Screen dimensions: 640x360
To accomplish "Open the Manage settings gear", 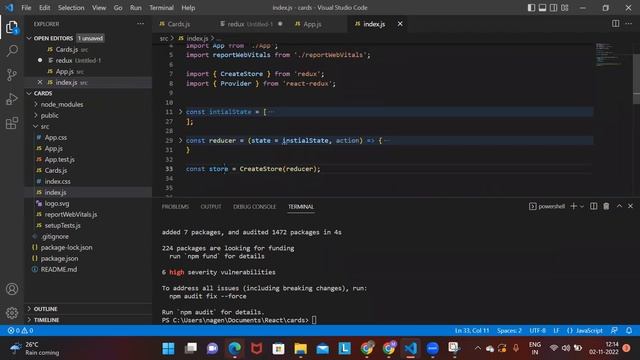I will coord(12,313).
